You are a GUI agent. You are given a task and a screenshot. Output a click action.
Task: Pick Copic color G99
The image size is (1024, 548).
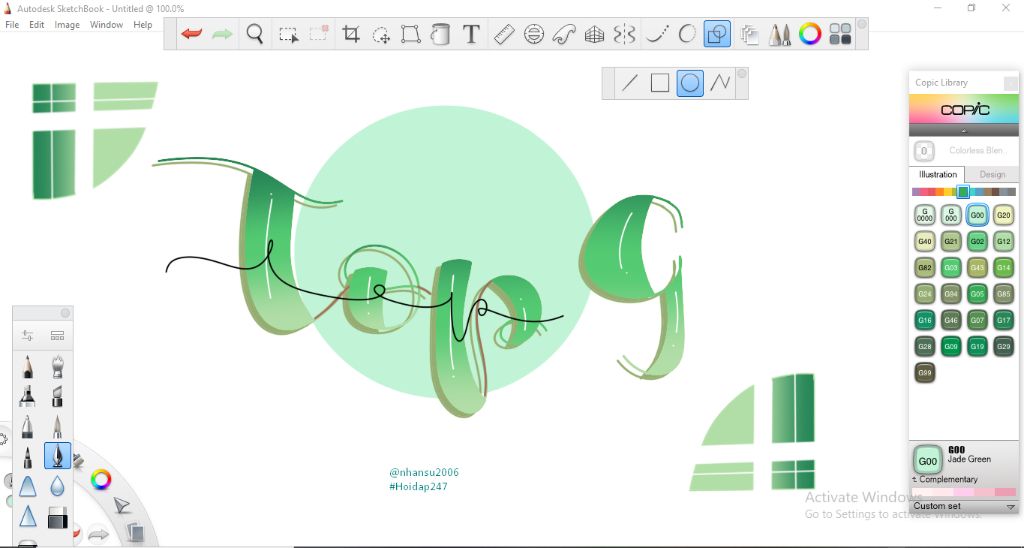925,373
